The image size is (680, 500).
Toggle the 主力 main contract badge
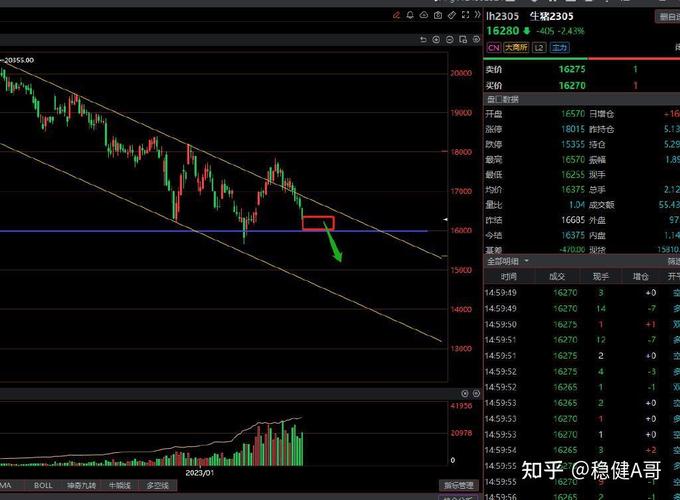click(x=559, y=47)
